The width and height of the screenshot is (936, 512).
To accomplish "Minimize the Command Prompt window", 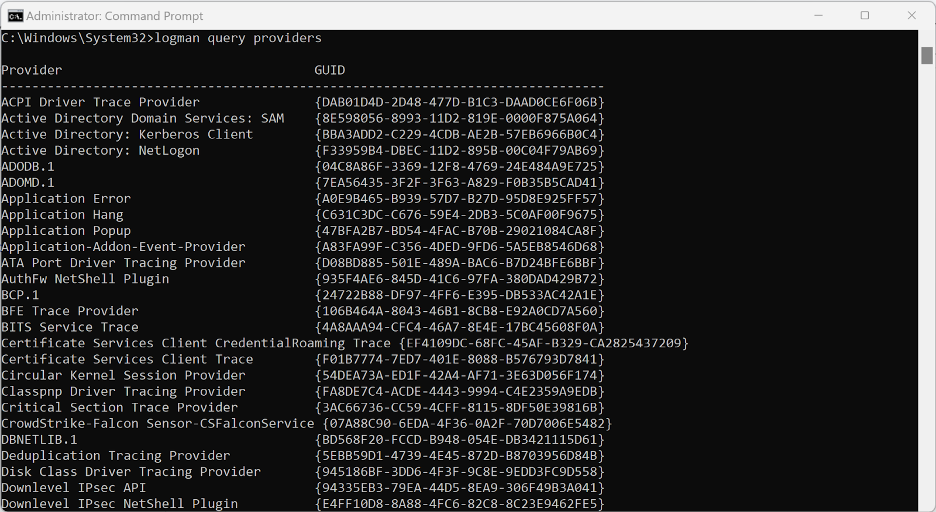I will click(819, 15).
